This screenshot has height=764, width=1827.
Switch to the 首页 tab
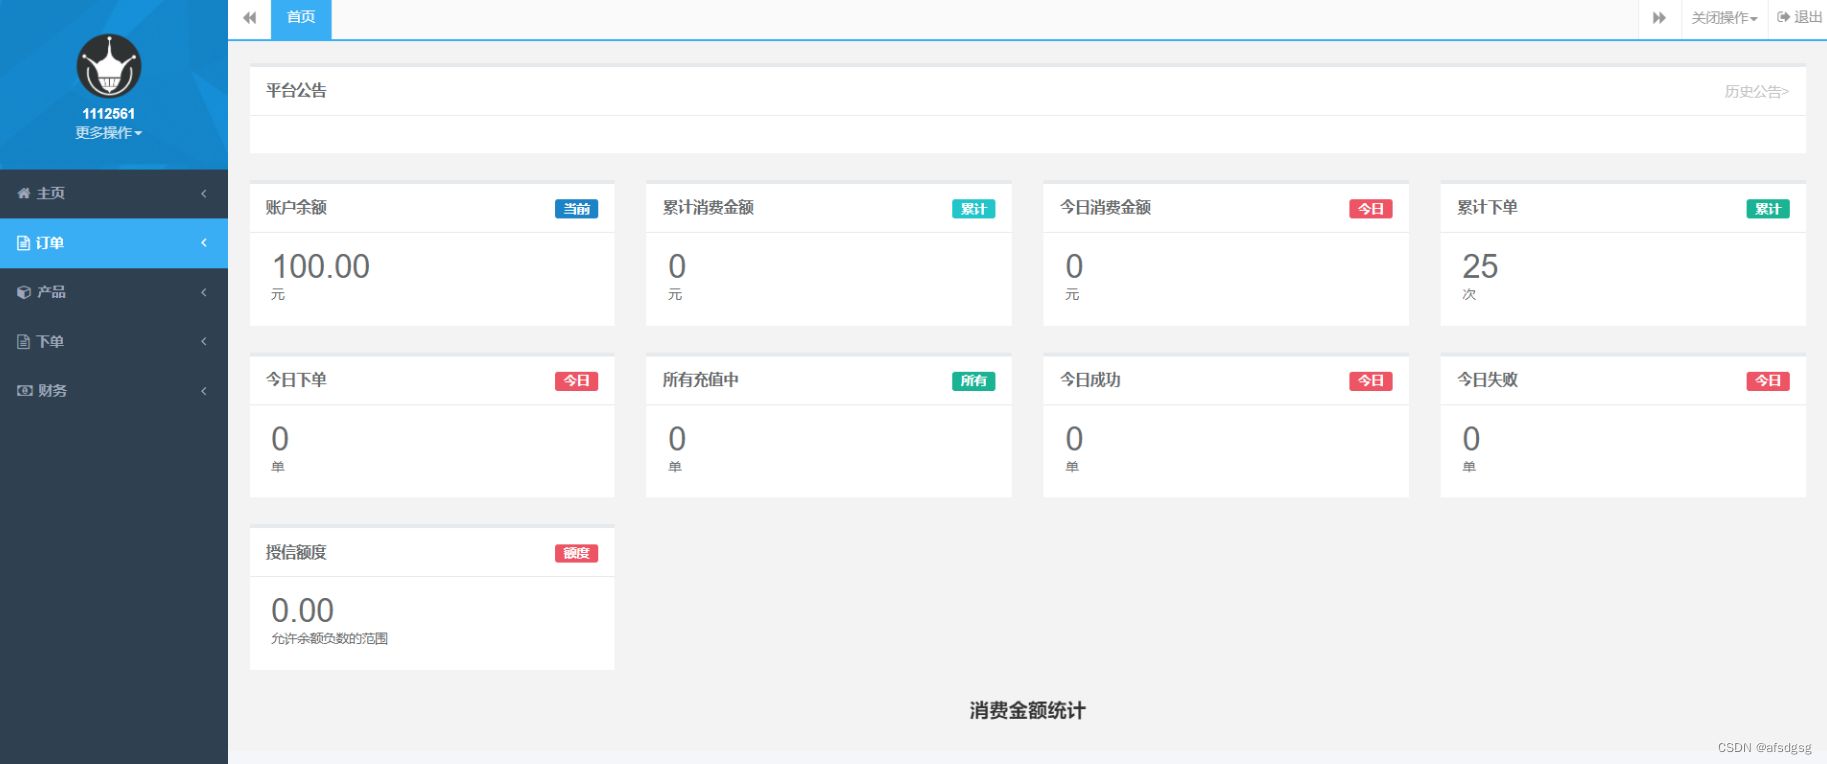[x=301, y=18]
